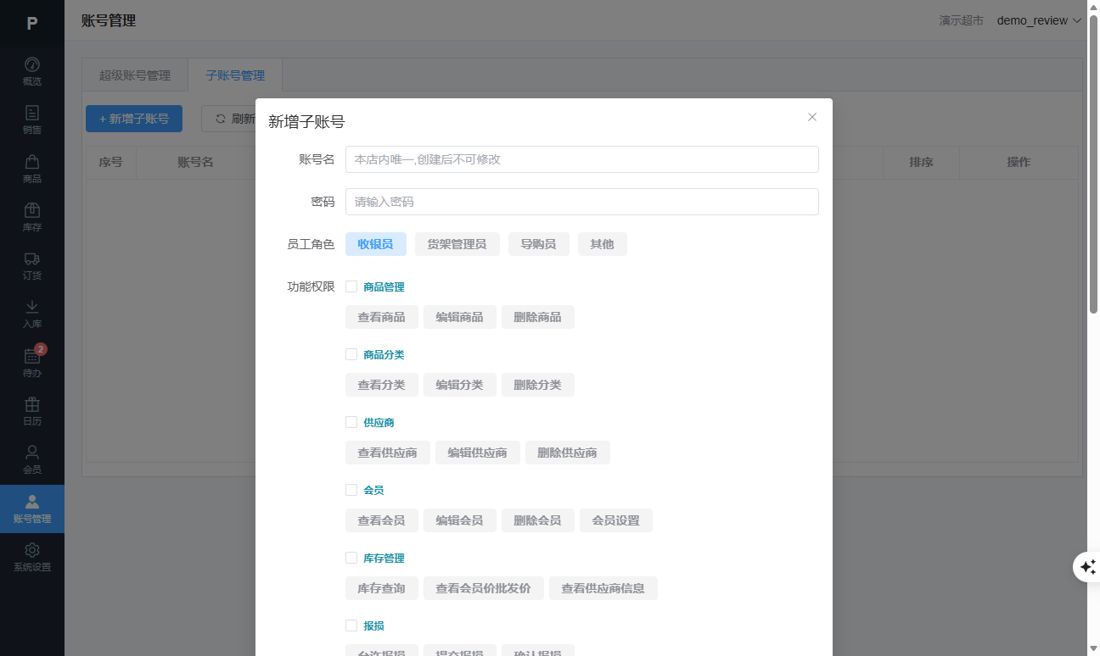Close the 新增子账号 dialog with X
This screenshot has height=656, width=1100.
pyautogui.click(x=812, y=117)
